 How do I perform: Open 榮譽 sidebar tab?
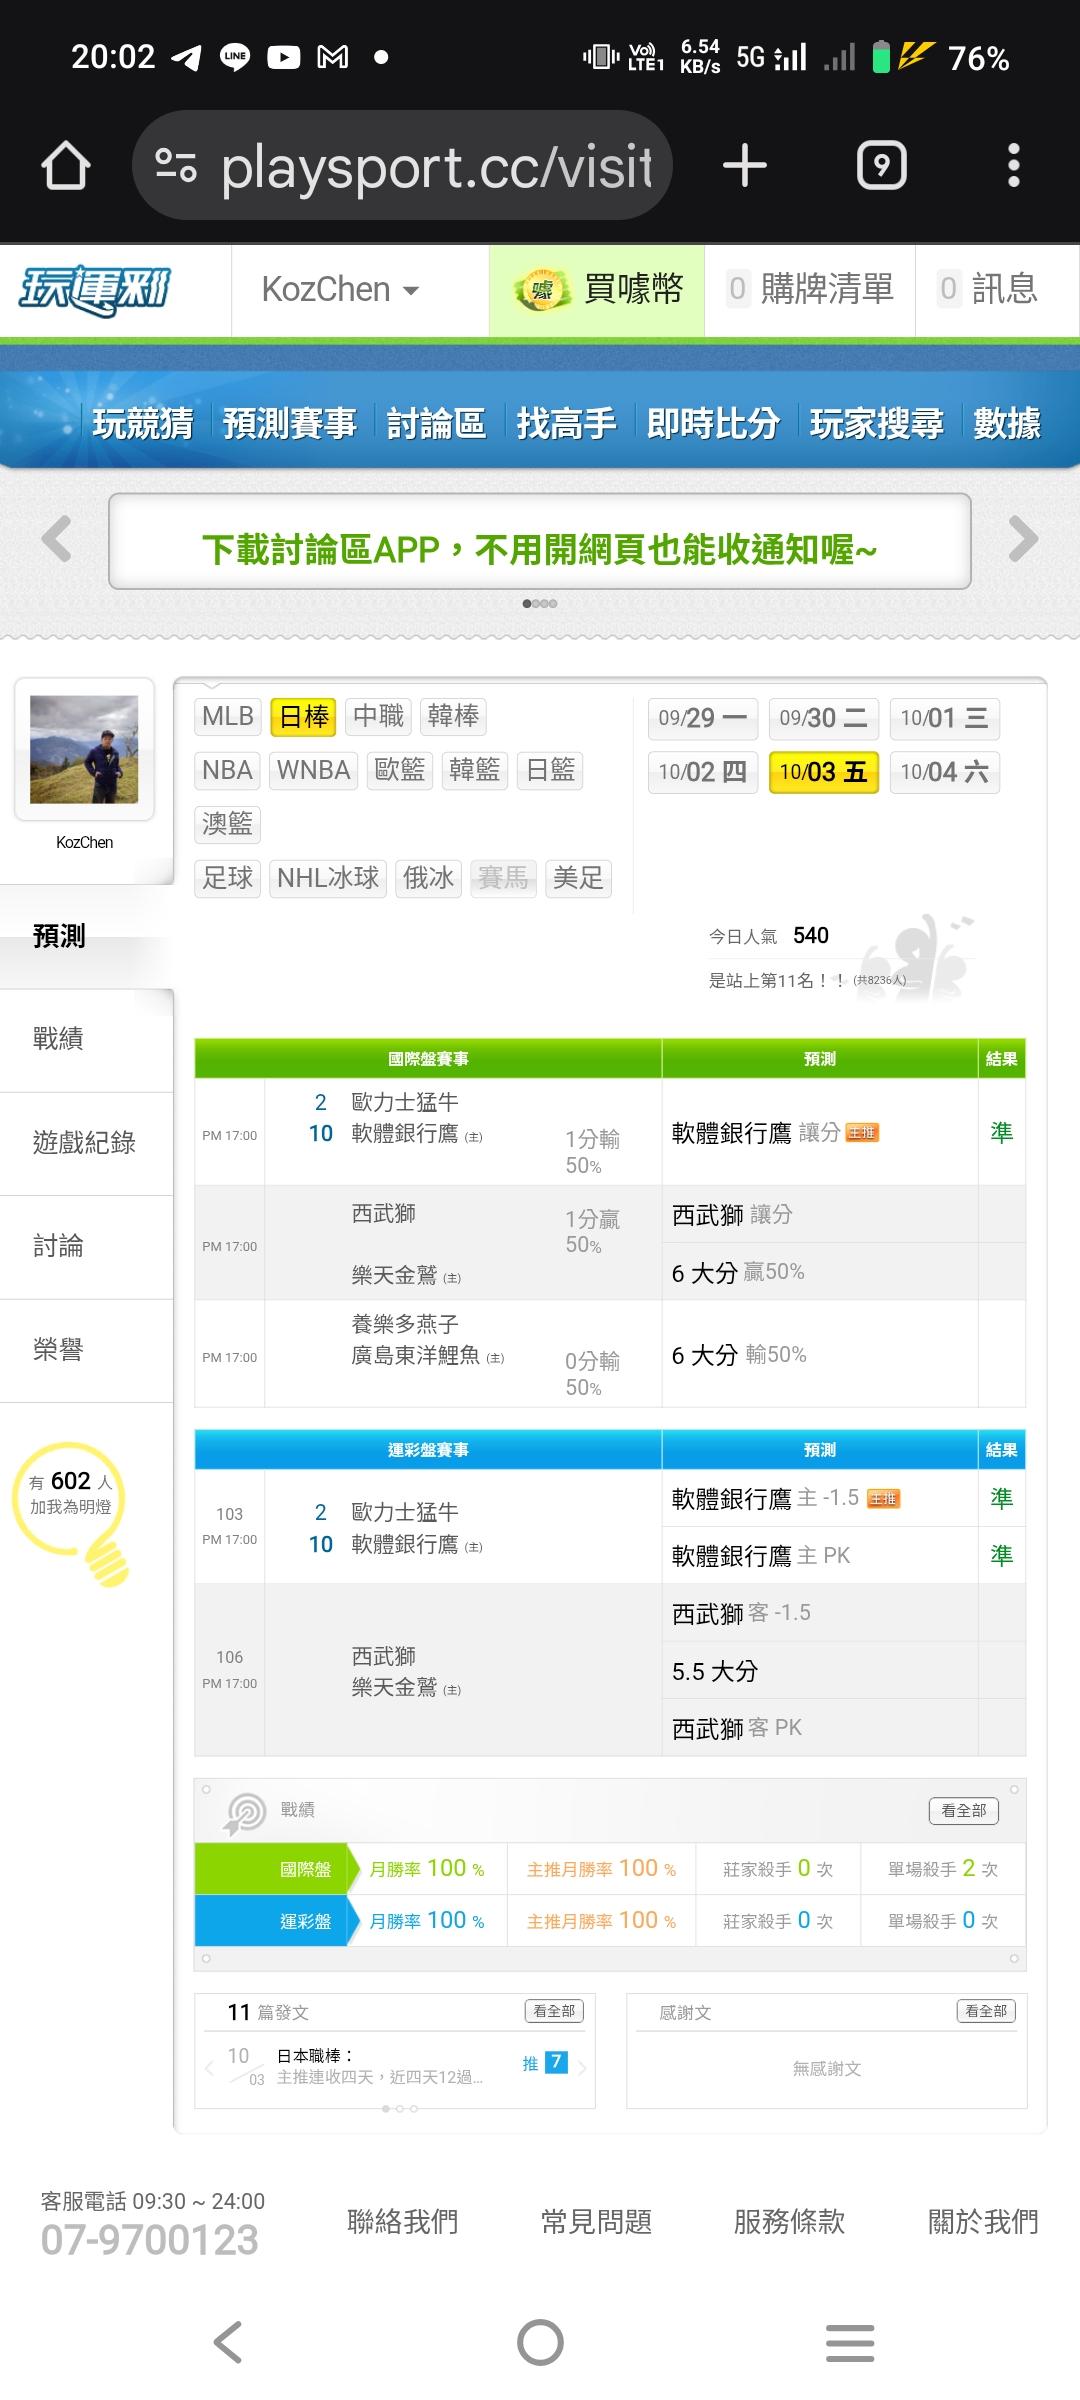[87, 1350]
